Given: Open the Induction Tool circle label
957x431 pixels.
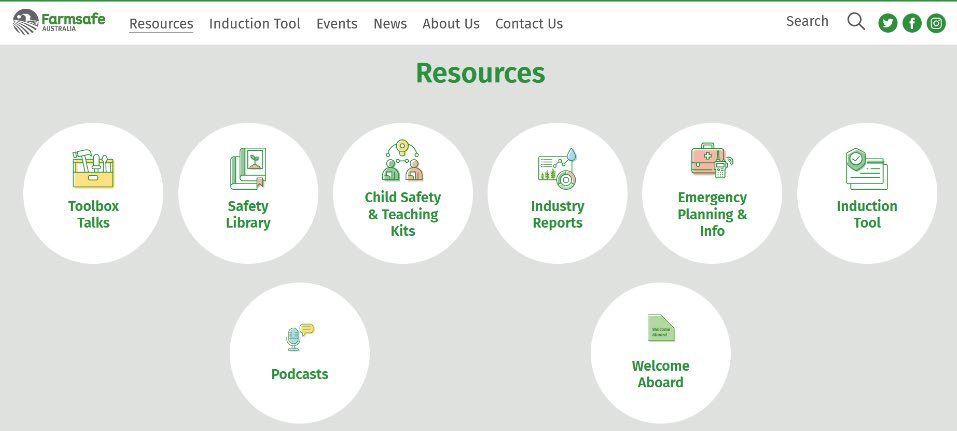Looking at the screenshot, I should [x=867, y=214].
